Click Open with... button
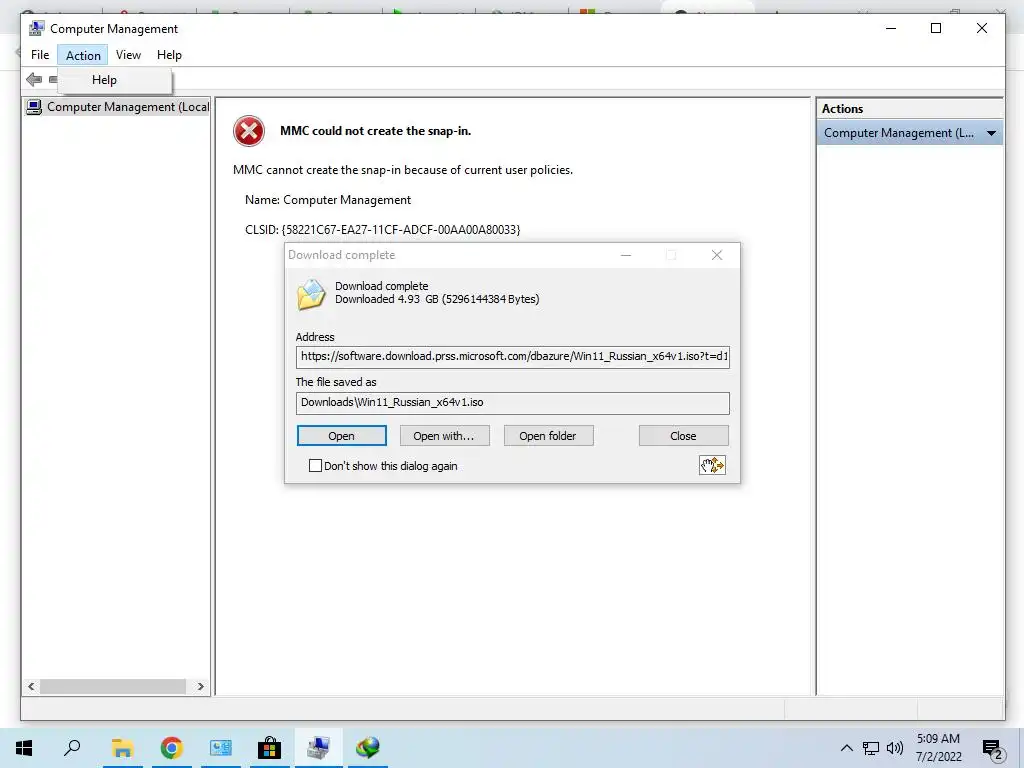Viewport: 1024px width, 768px height. pos(444,436)
